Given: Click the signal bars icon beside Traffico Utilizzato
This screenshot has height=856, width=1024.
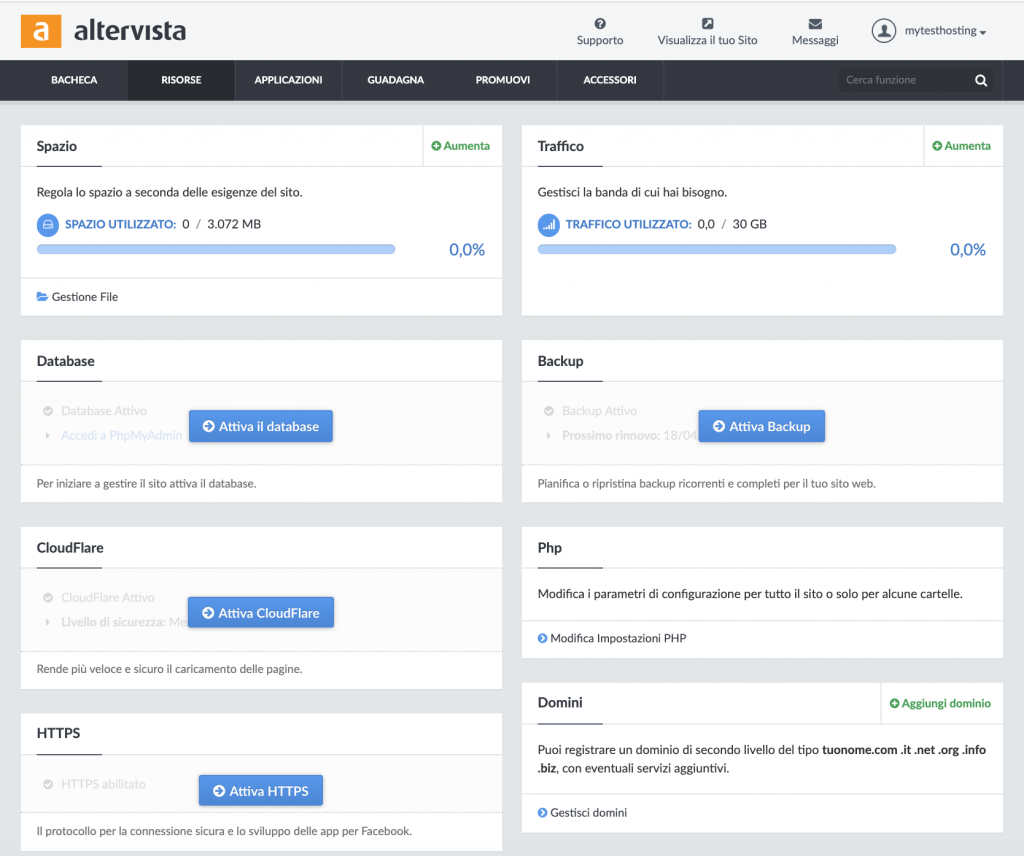Looking at the screenshot, I should pos(549,225).
